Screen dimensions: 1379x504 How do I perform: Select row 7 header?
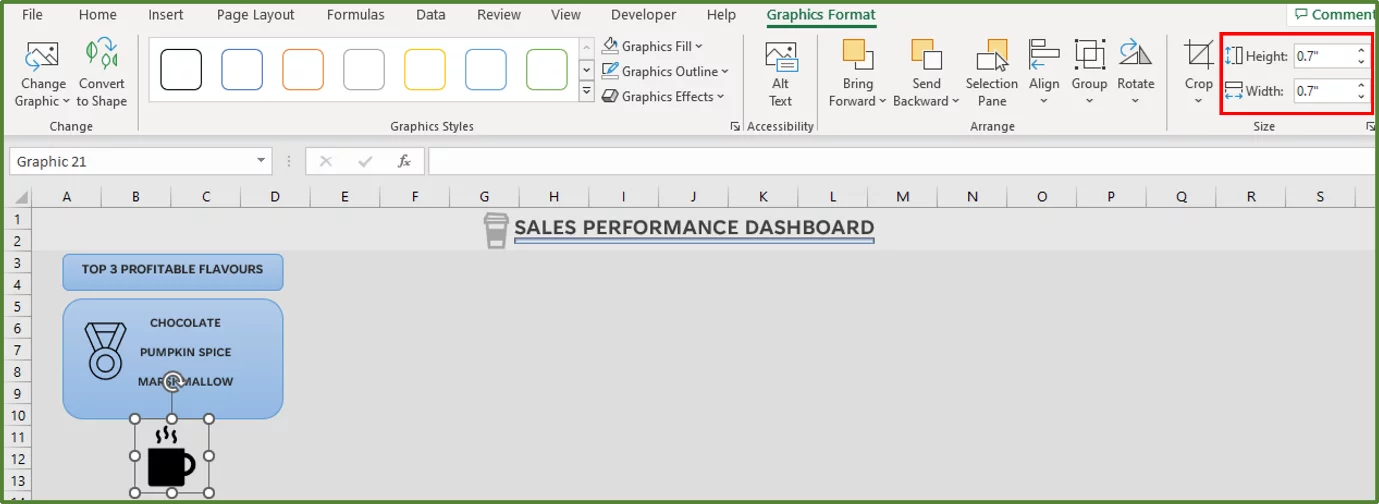point(16,349)
